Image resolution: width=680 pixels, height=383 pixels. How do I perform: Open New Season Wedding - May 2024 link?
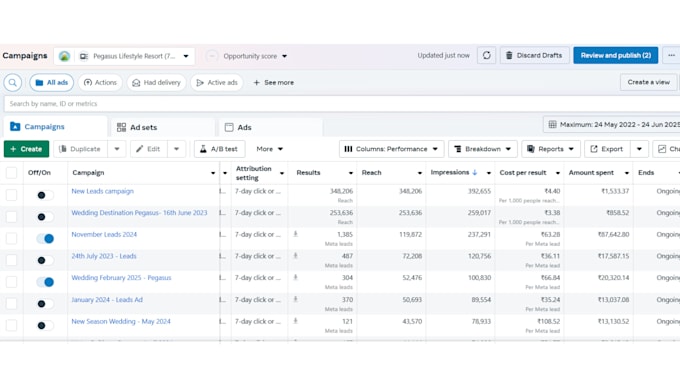[121, 321]
